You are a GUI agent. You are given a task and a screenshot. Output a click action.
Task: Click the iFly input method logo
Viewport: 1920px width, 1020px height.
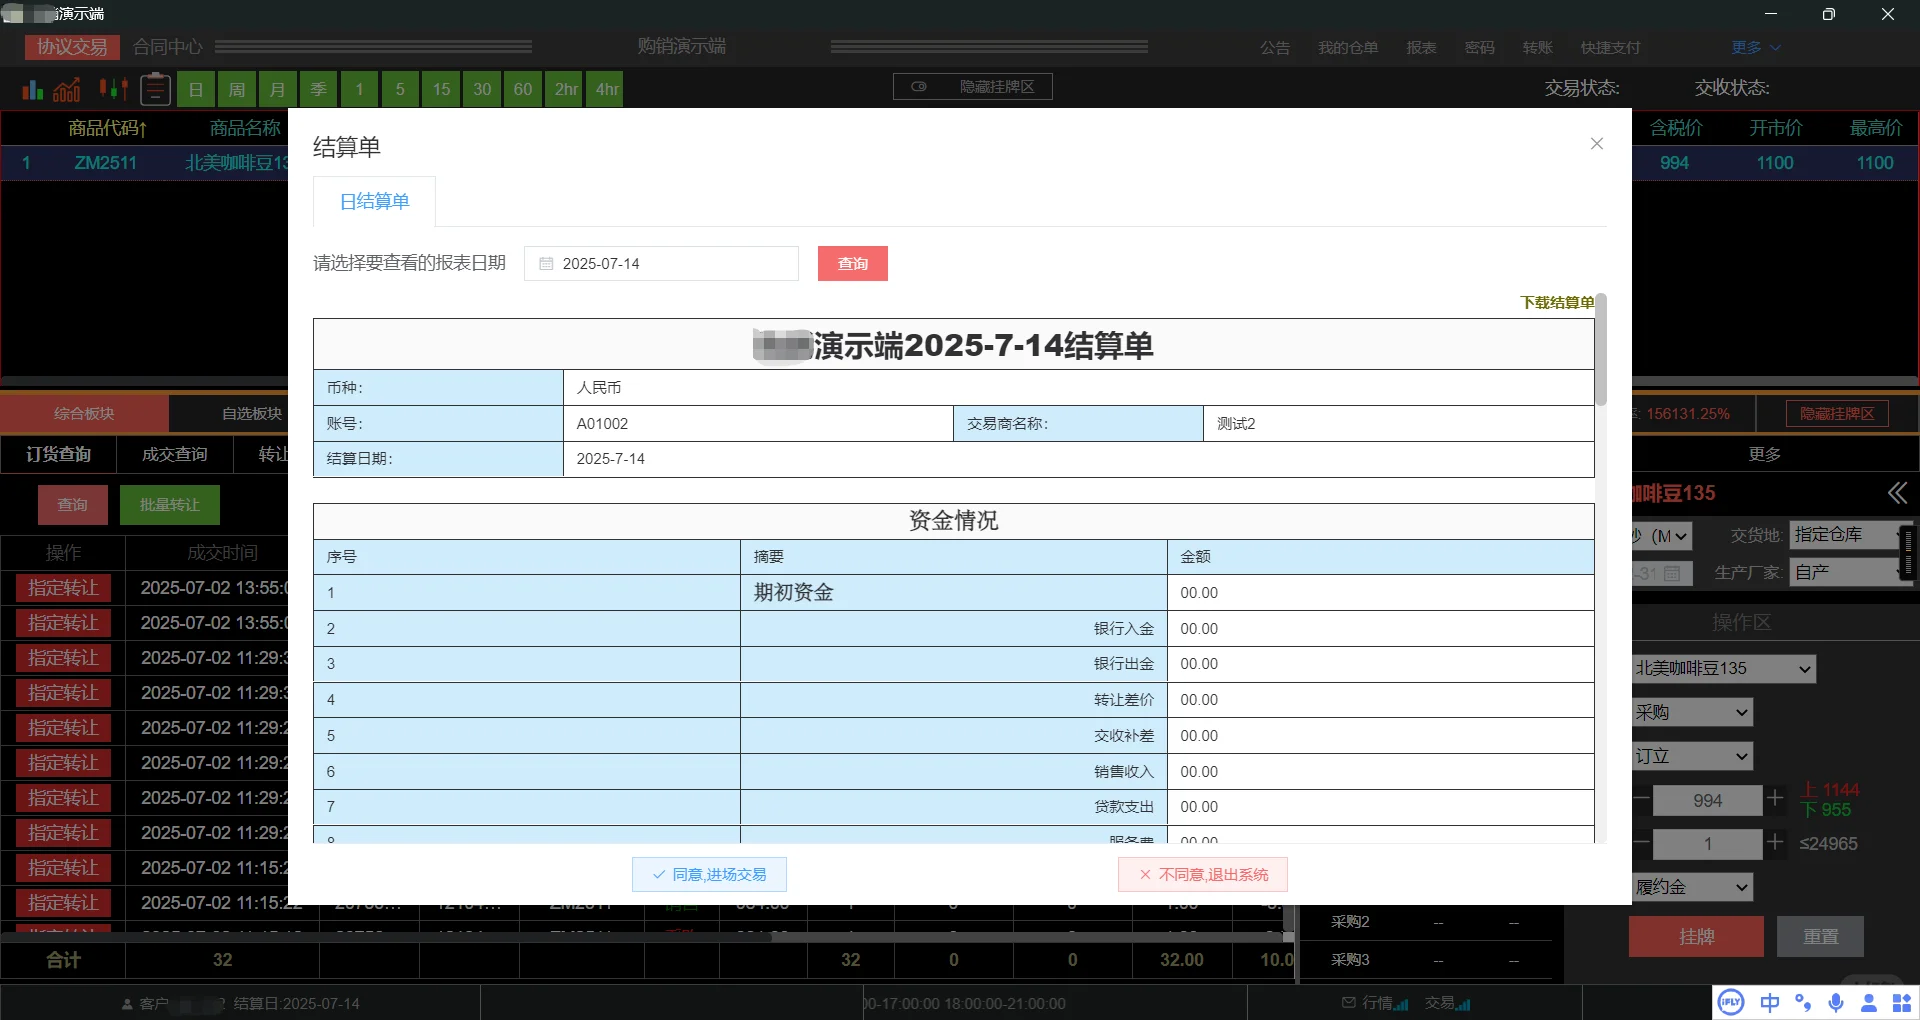pos(1731,1002)
